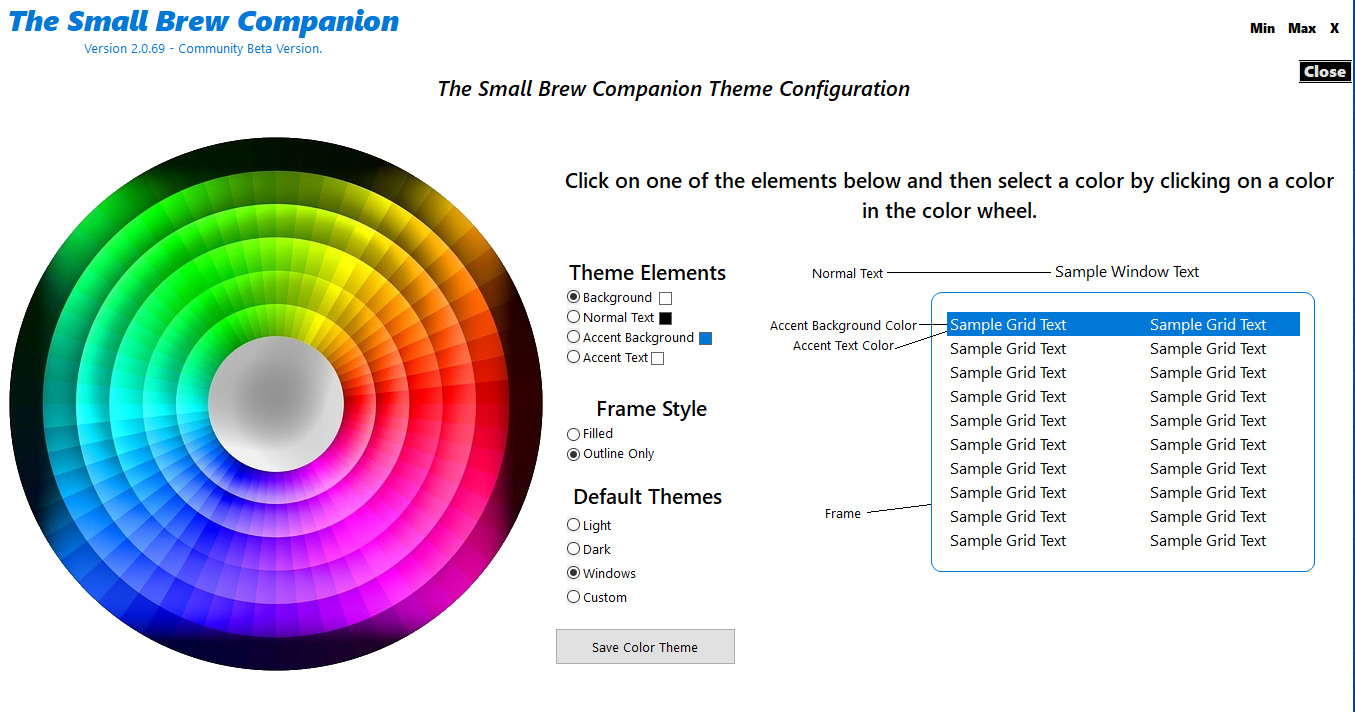This screenshot has width=1355, height=712.
Task: Click the Min control in the corner
Action: tap(1262, 28)
